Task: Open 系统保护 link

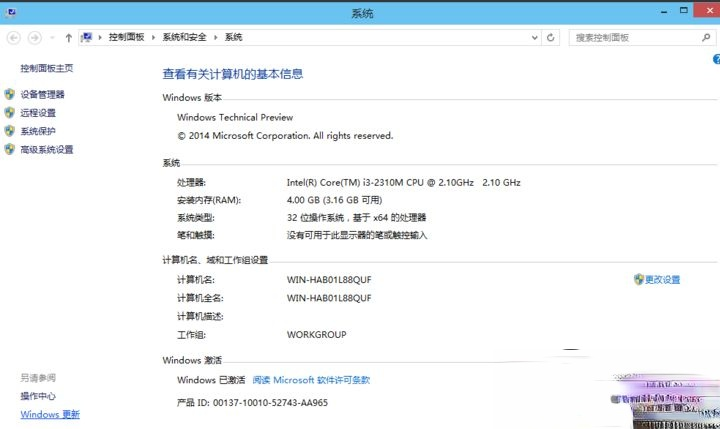Action: [38, 131]
